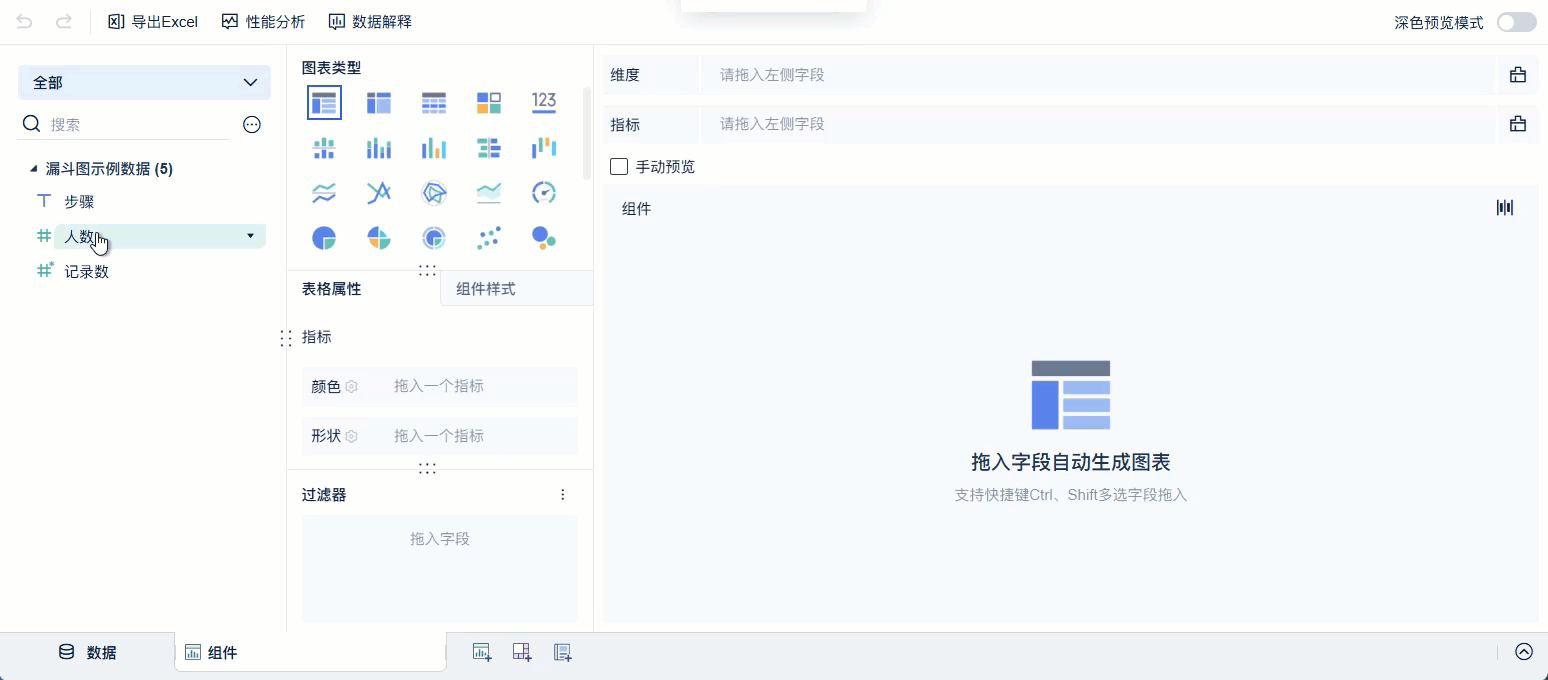Click the 形状 drop slot
Image resolution: width=1548 pixels, height=680 pixels.
click(x=439, y=436)
